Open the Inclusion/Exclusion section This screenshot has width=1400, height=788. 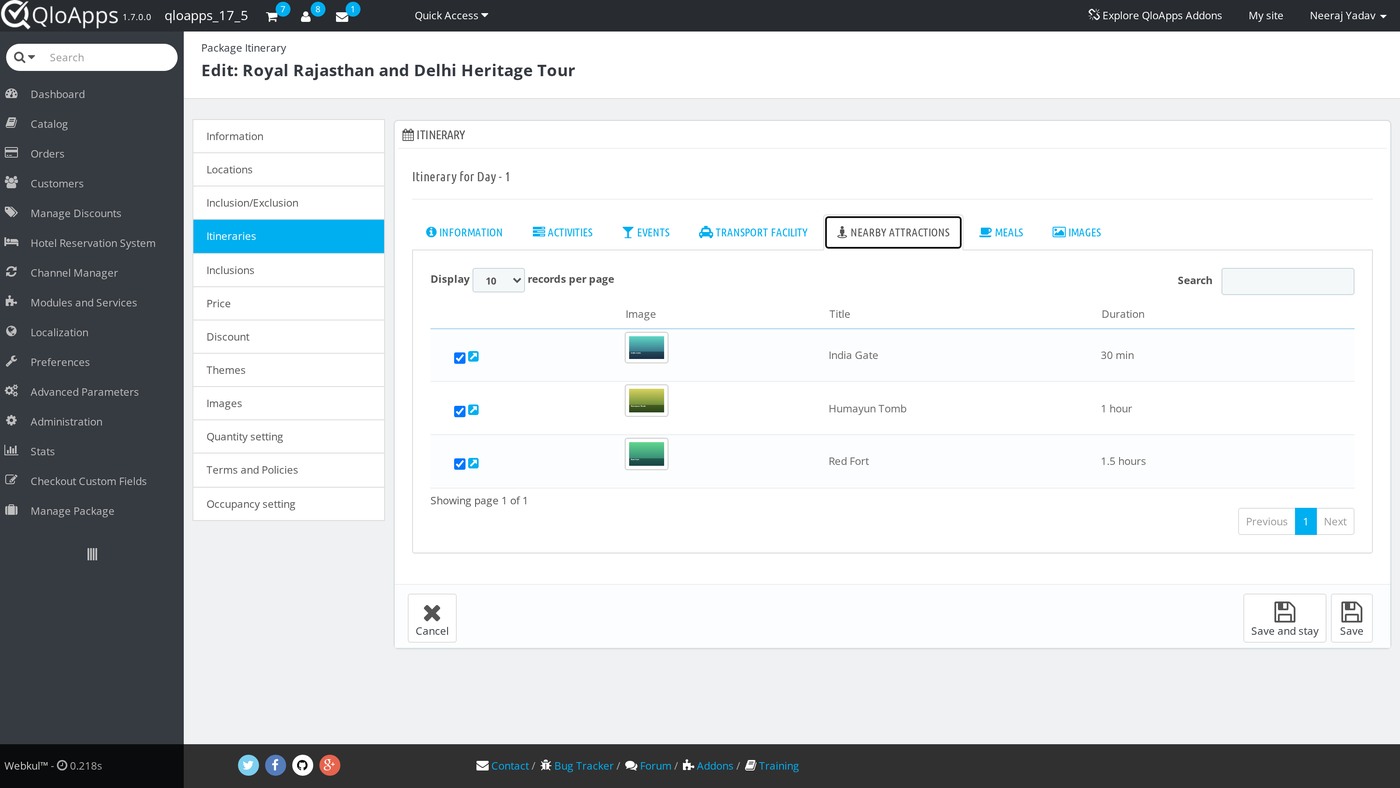pyautogui.click(x=289, y=203)
